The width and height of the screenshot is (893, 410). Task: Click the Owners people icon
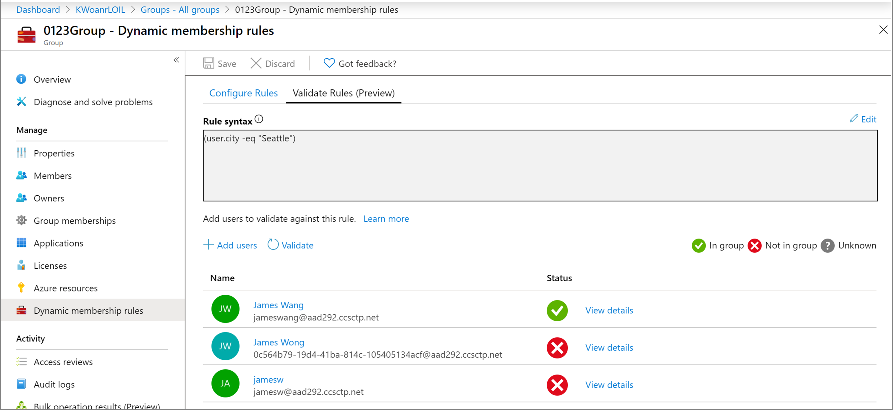pyautogui.click(x=22, y=198)
